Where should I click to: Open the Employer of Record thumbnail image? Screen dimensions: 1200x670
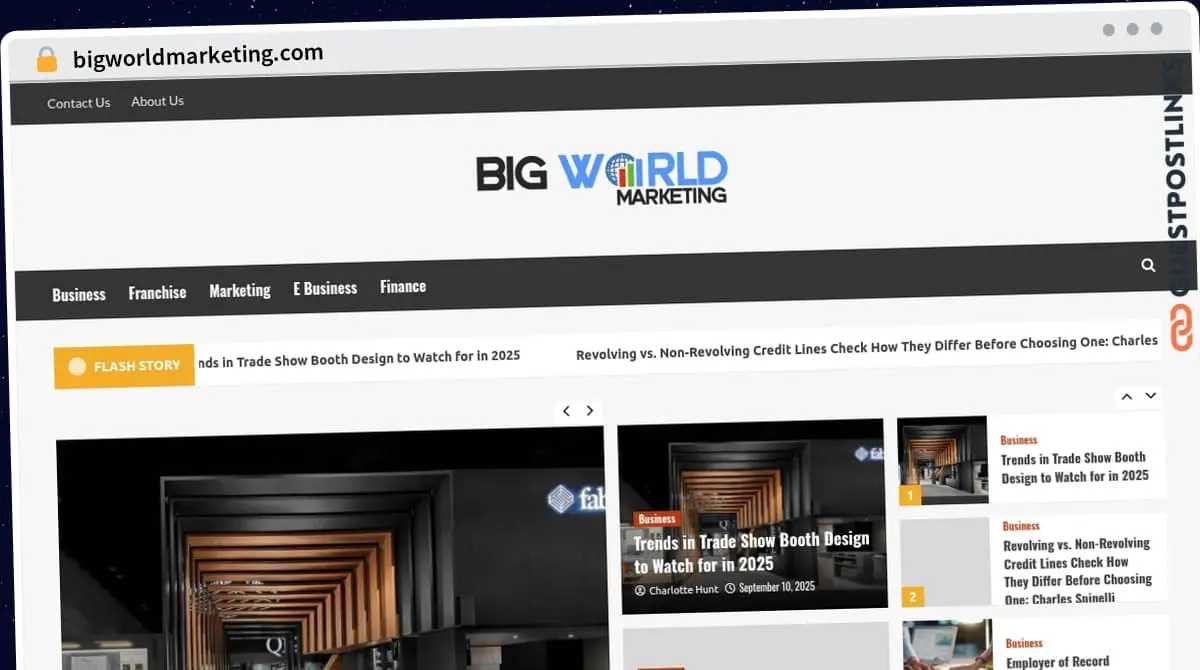(948, 646)
